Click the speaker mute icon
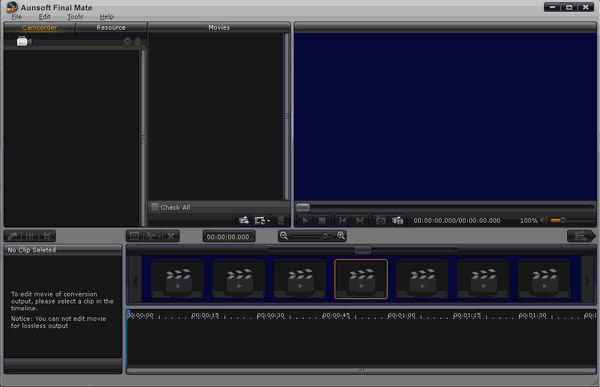Screen dimensions: 600x387 (x=544, y=220)
